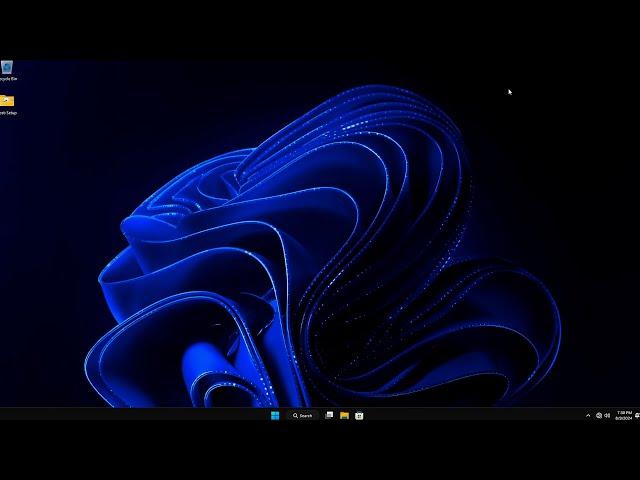
Task: Open Task View from the taskbar
Action: pyautogui.click(x=329, y=415)
